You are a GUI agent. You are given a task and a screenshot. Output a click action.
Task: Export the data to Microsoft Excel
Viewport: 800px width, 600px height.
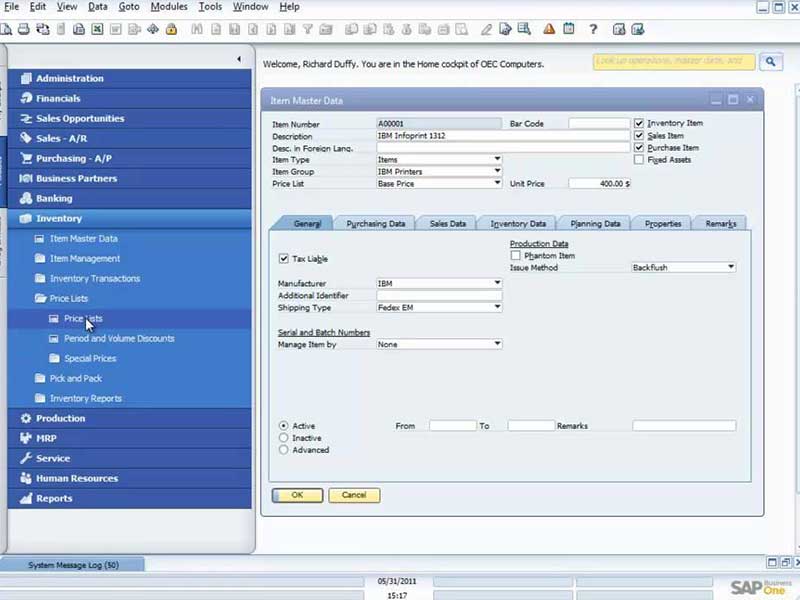point(97,29)
